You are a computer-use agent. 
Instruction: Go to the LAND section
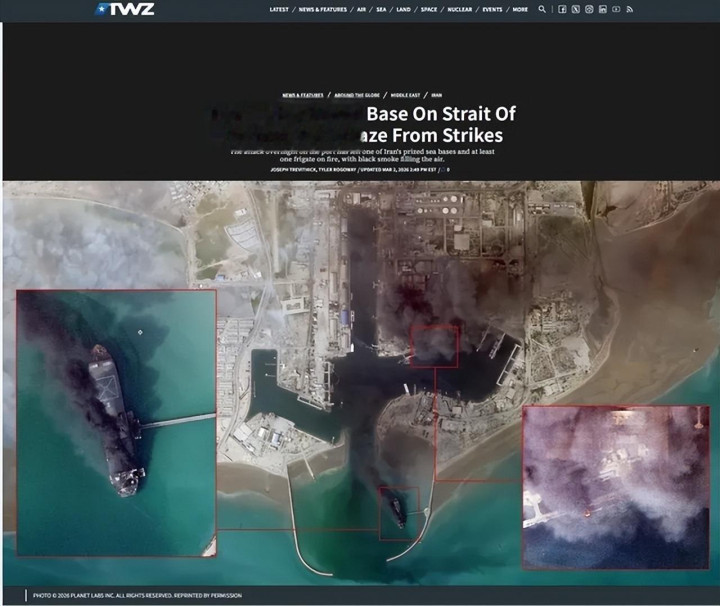point(404,9)
